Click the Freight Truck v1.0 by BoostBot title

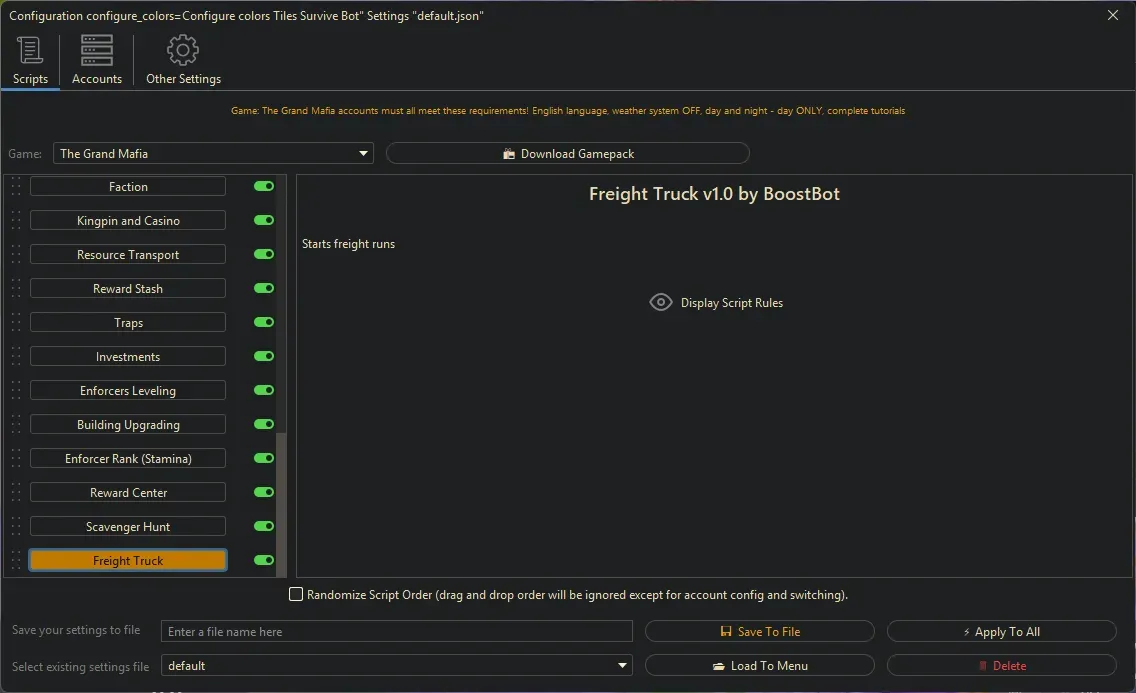point(714,194)
